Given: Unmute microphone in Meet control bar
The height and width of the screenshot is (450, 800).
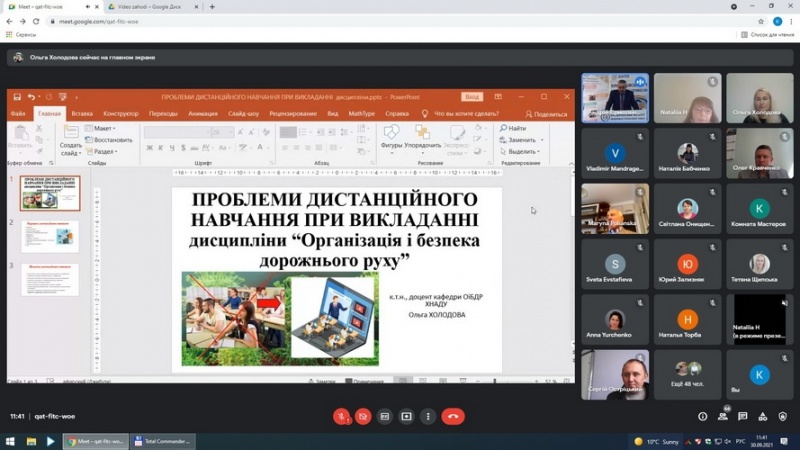Looking at the screenshot, I should coord(341,416).
